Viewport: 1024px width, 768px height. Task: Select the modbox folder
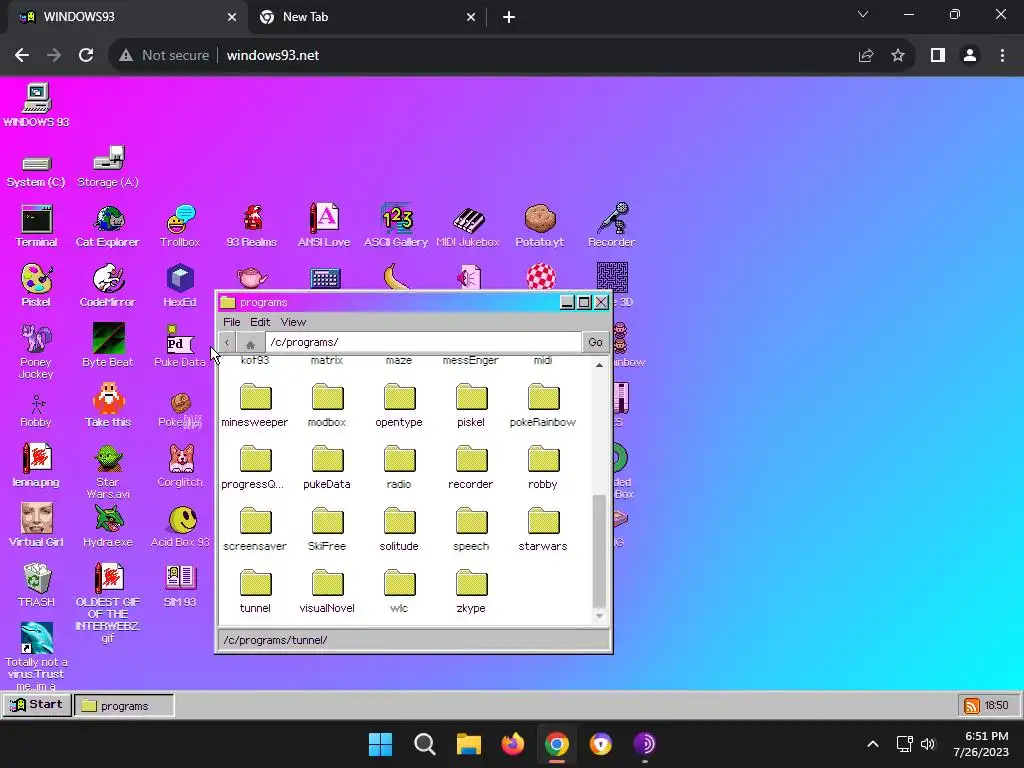pyautogui.click(x=327, y=405)
